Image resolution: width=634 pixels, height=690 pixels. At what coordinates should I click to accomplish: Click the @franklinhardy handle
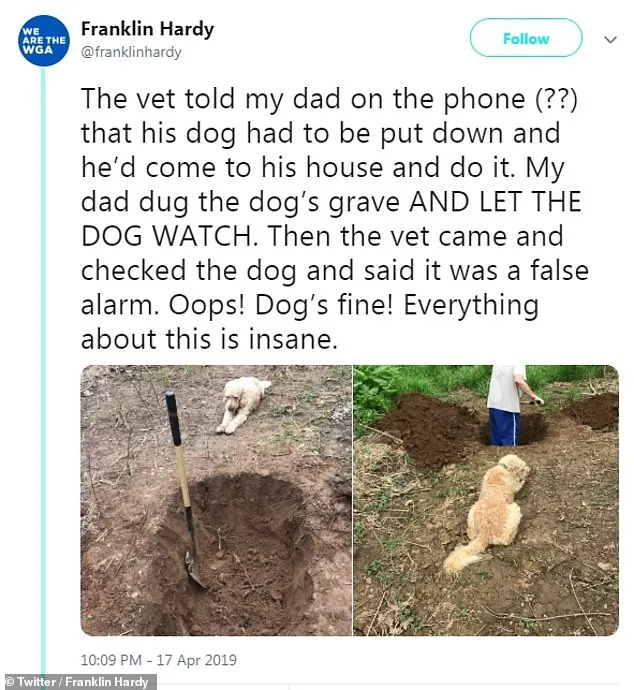(130, 52)
